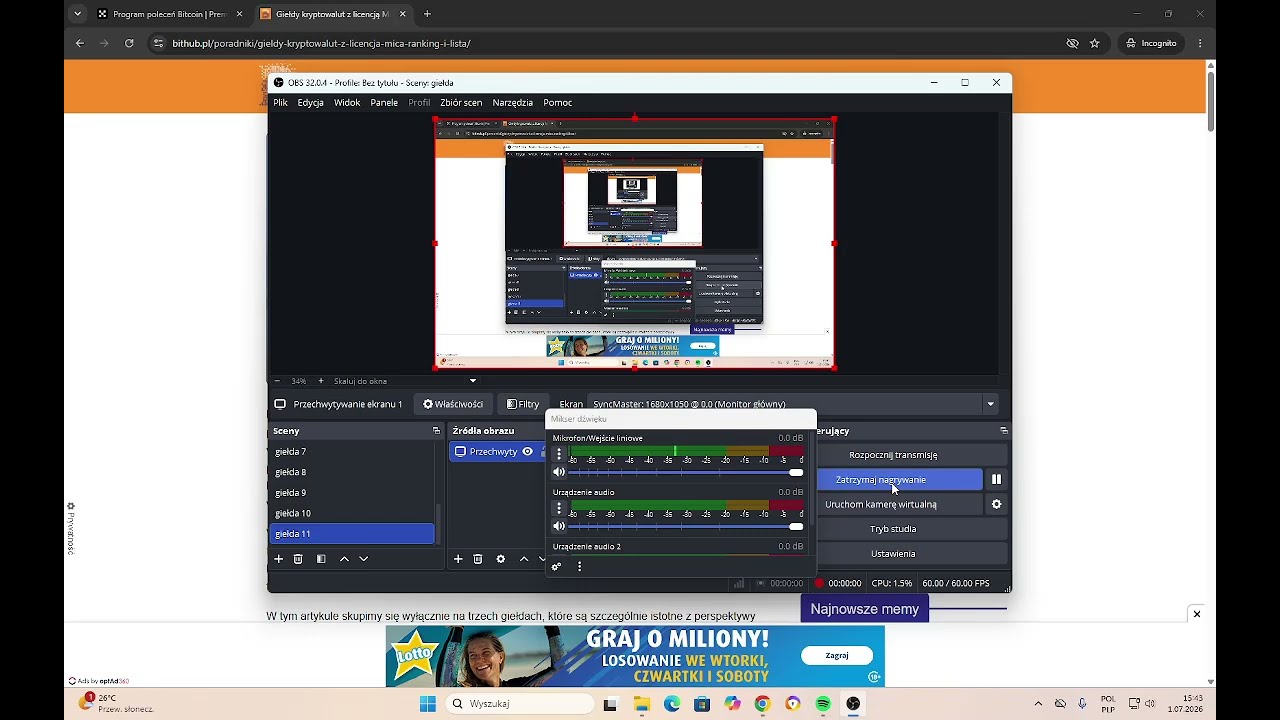Reload the bithub.pl page
This screenshot has width=1280, height=720.
coord(129,43)
